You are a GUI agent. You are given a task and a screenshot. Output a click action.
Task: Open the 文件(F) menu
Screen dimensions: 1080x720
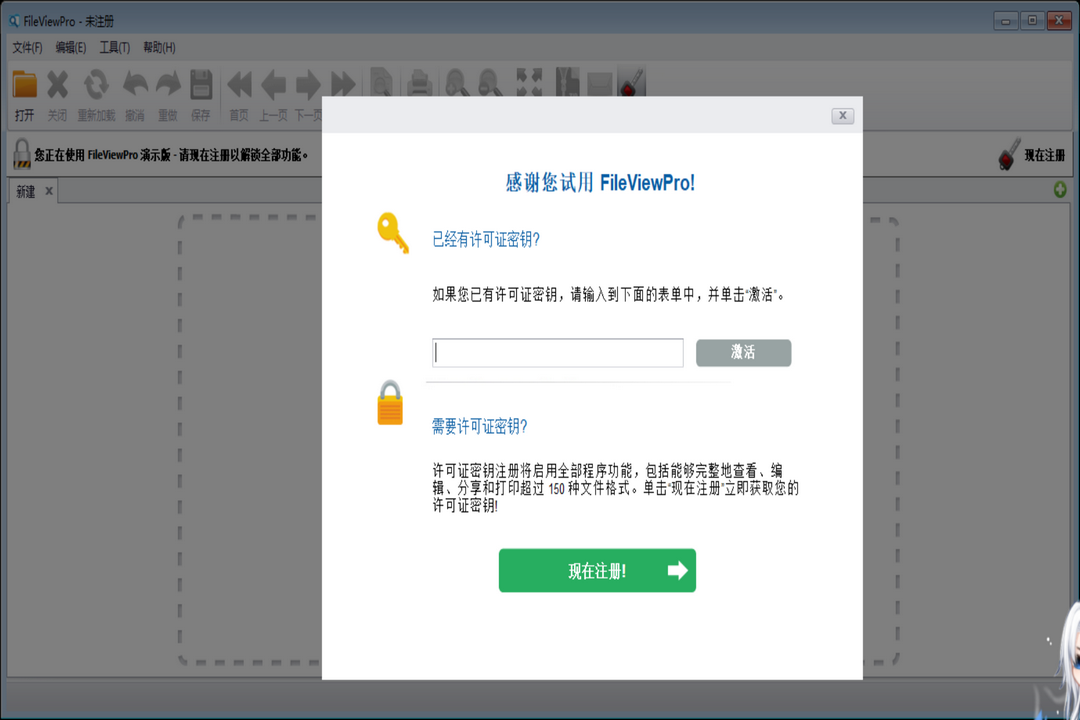click(25, 46)
